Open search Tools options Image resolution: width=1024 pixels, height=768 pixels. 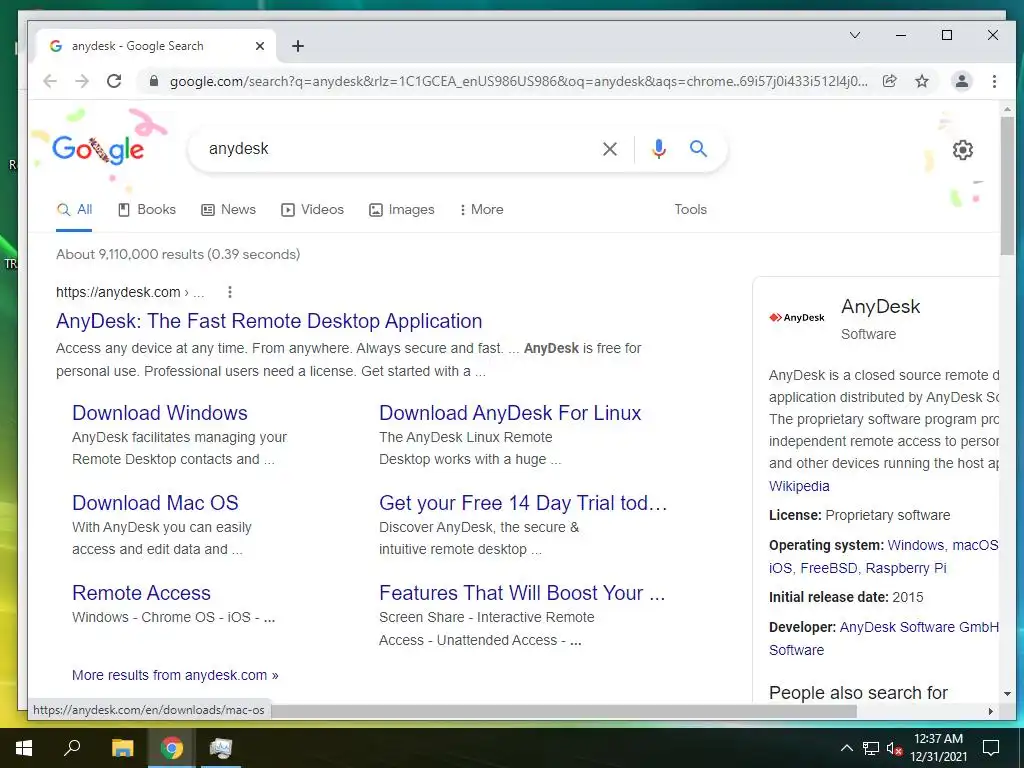[690, 210]
